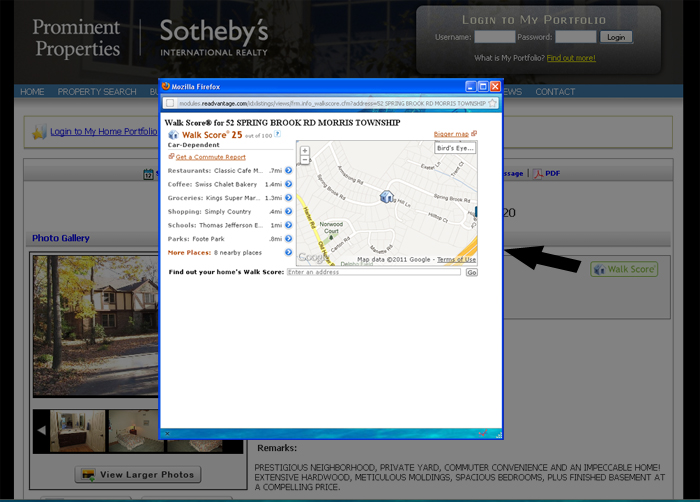
Task: Open the Bigger map link
Action: pyautogui.click(x=452, y=133)
